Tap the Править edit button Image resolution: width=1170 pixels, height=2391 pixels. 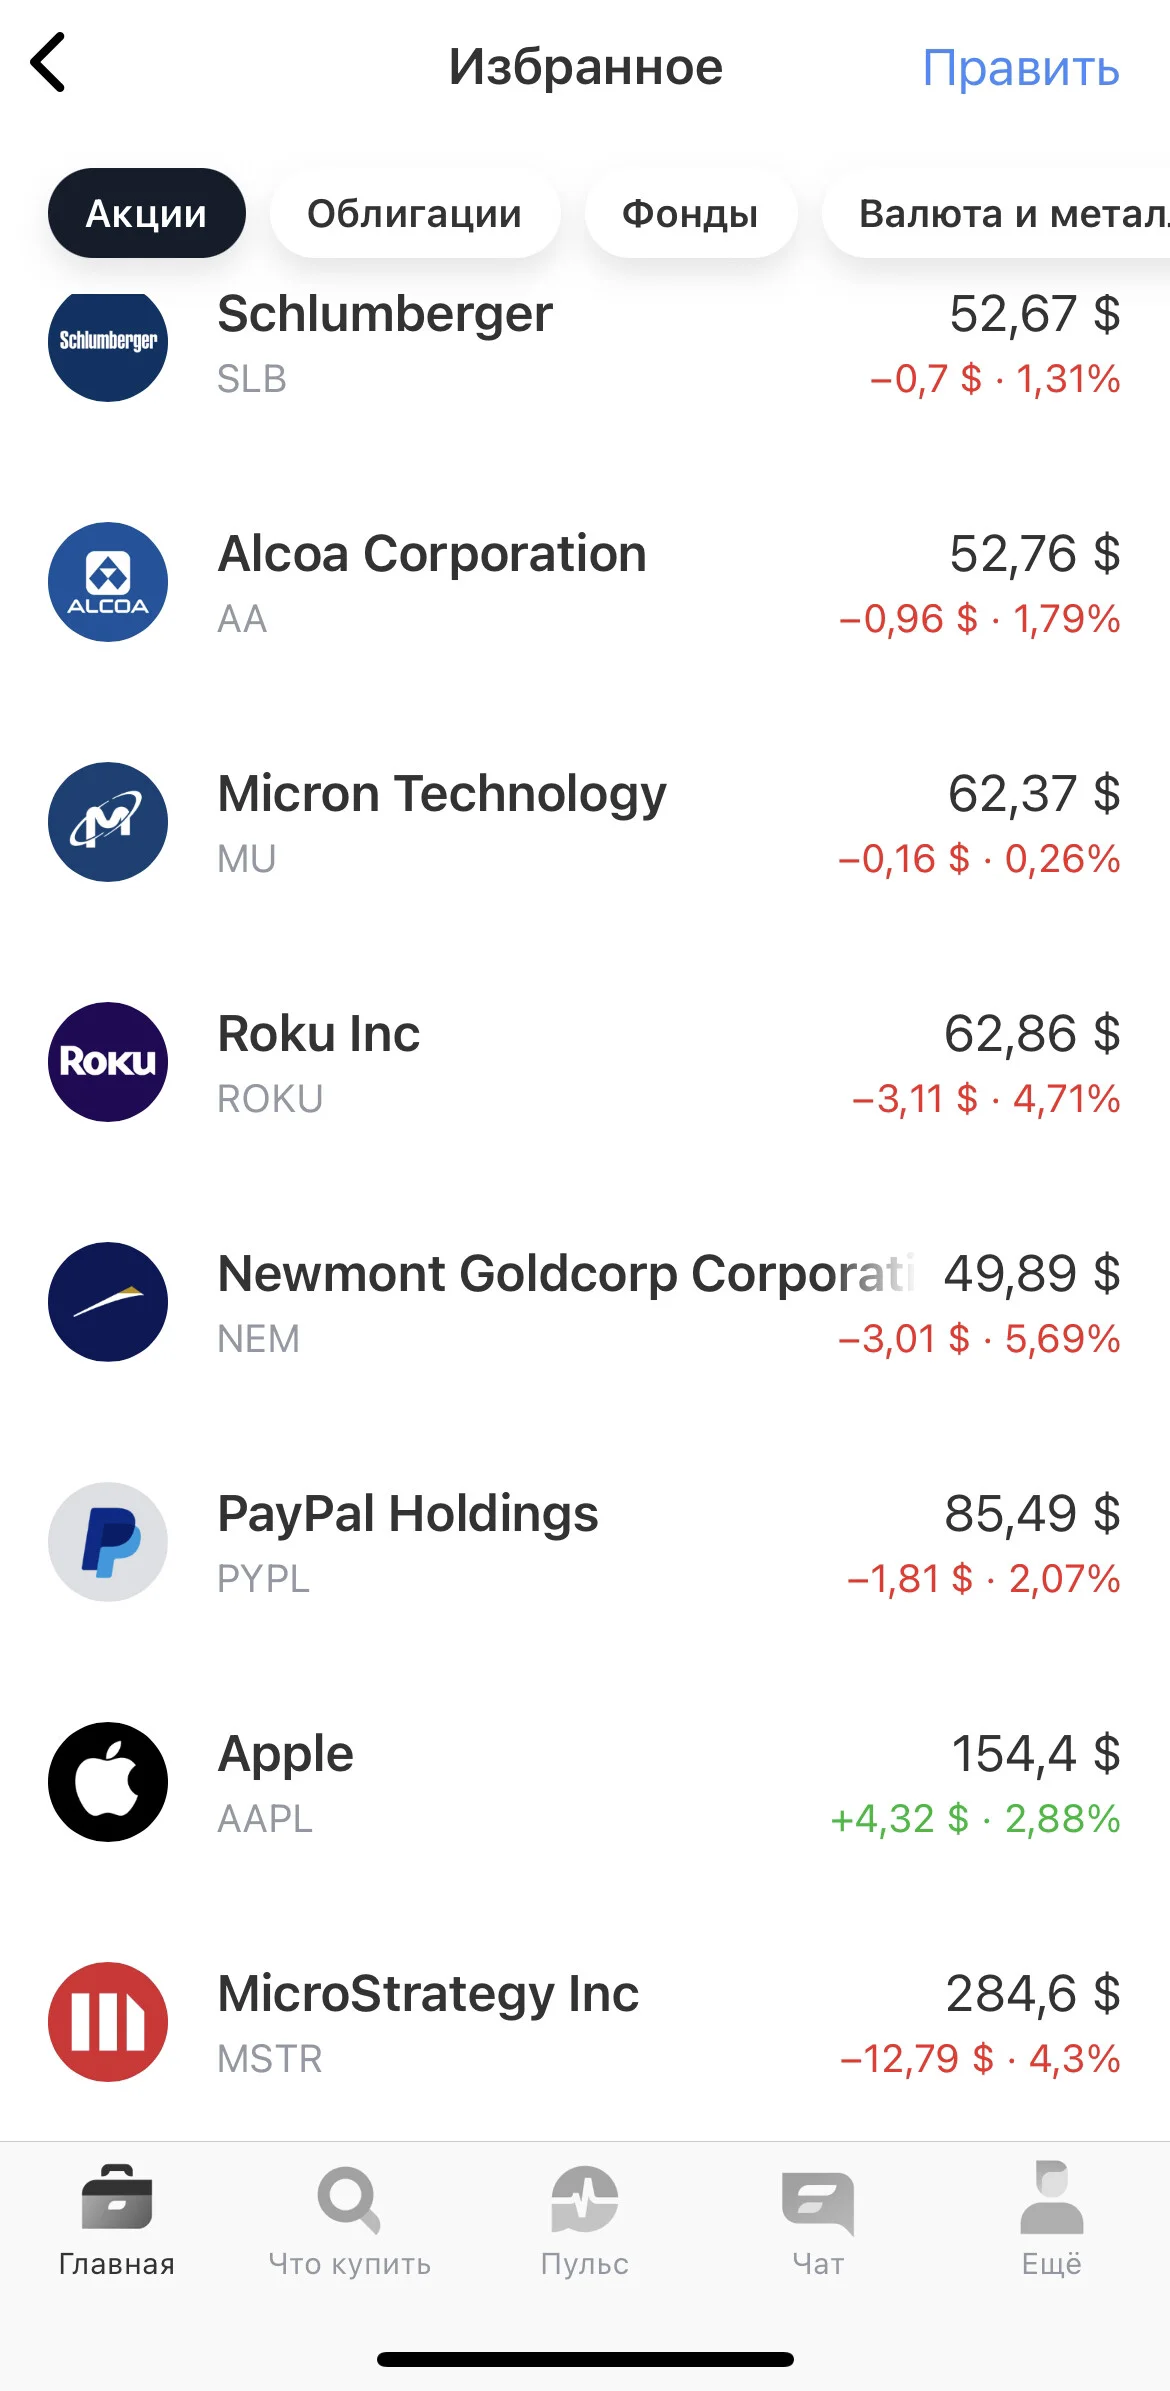pyautogui.click(x=1020, y=68)
